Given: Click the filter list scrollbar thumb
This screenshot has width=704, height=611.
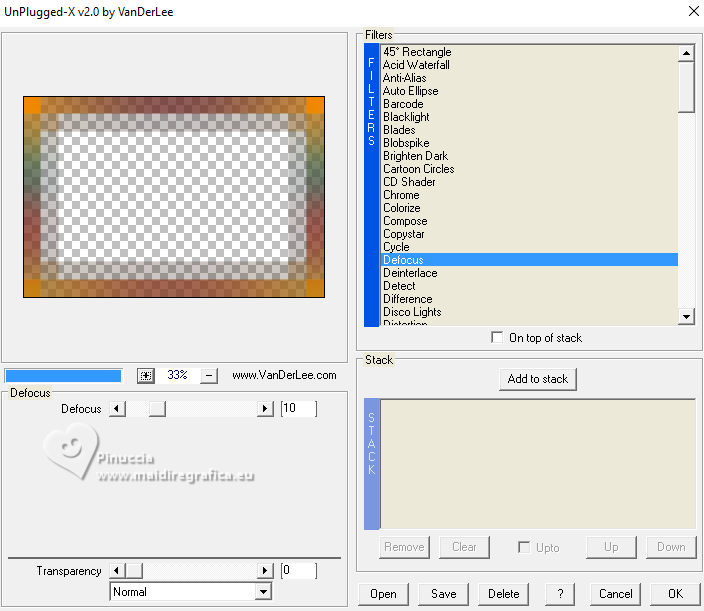Looking at the screenshot, I should tap(686, 87).
